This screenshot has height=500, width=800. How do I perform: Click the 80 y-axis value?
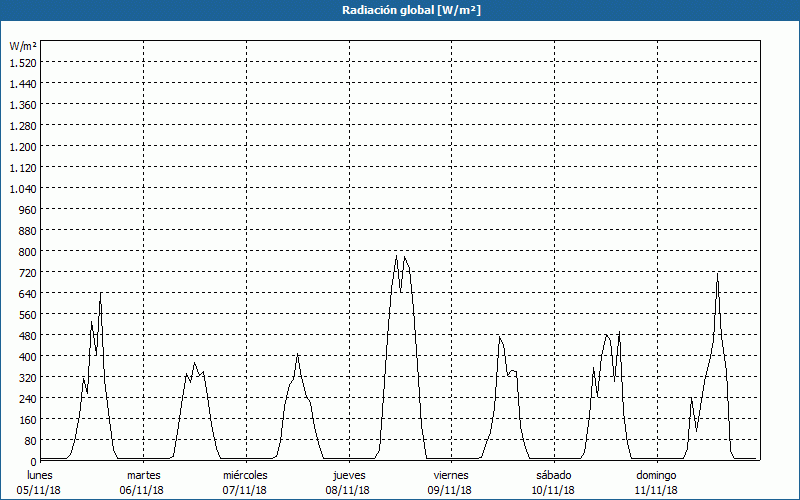pos(31,441)
